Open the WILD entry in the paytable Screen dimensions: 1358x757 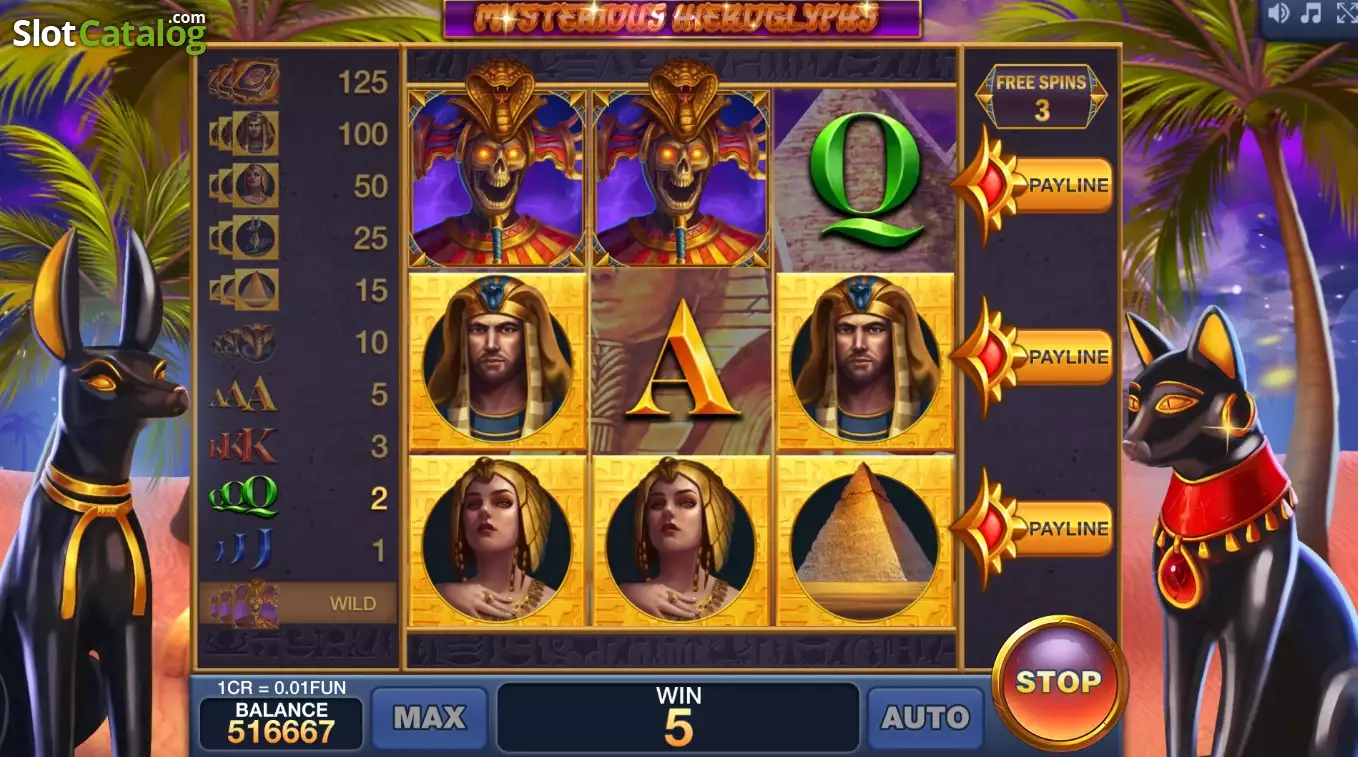pyautogui.click(x=299, y=603)
